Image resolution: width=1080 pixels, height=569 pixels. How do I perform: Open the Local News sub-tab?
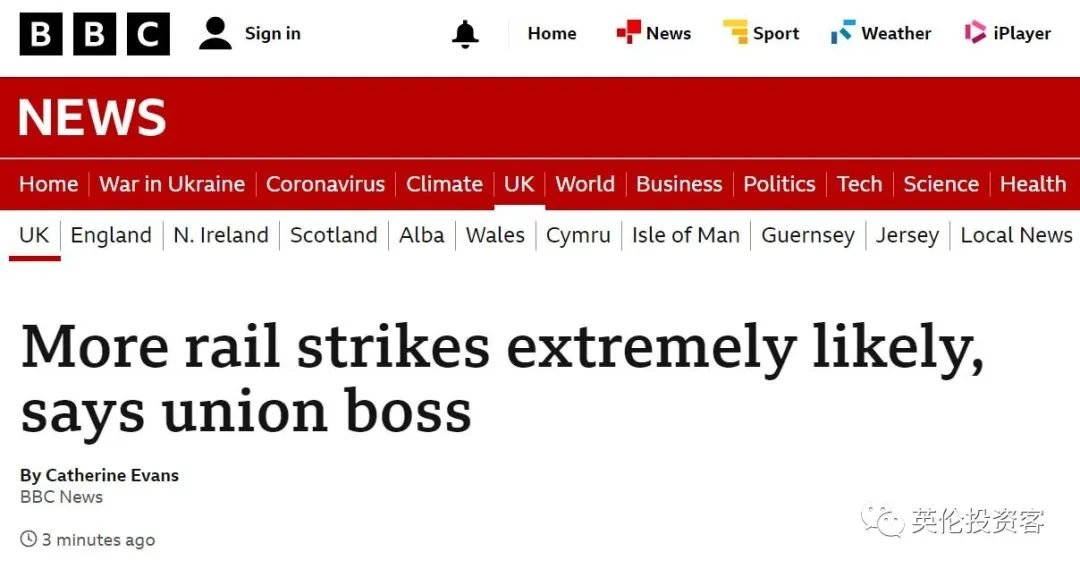(1017, 235)
